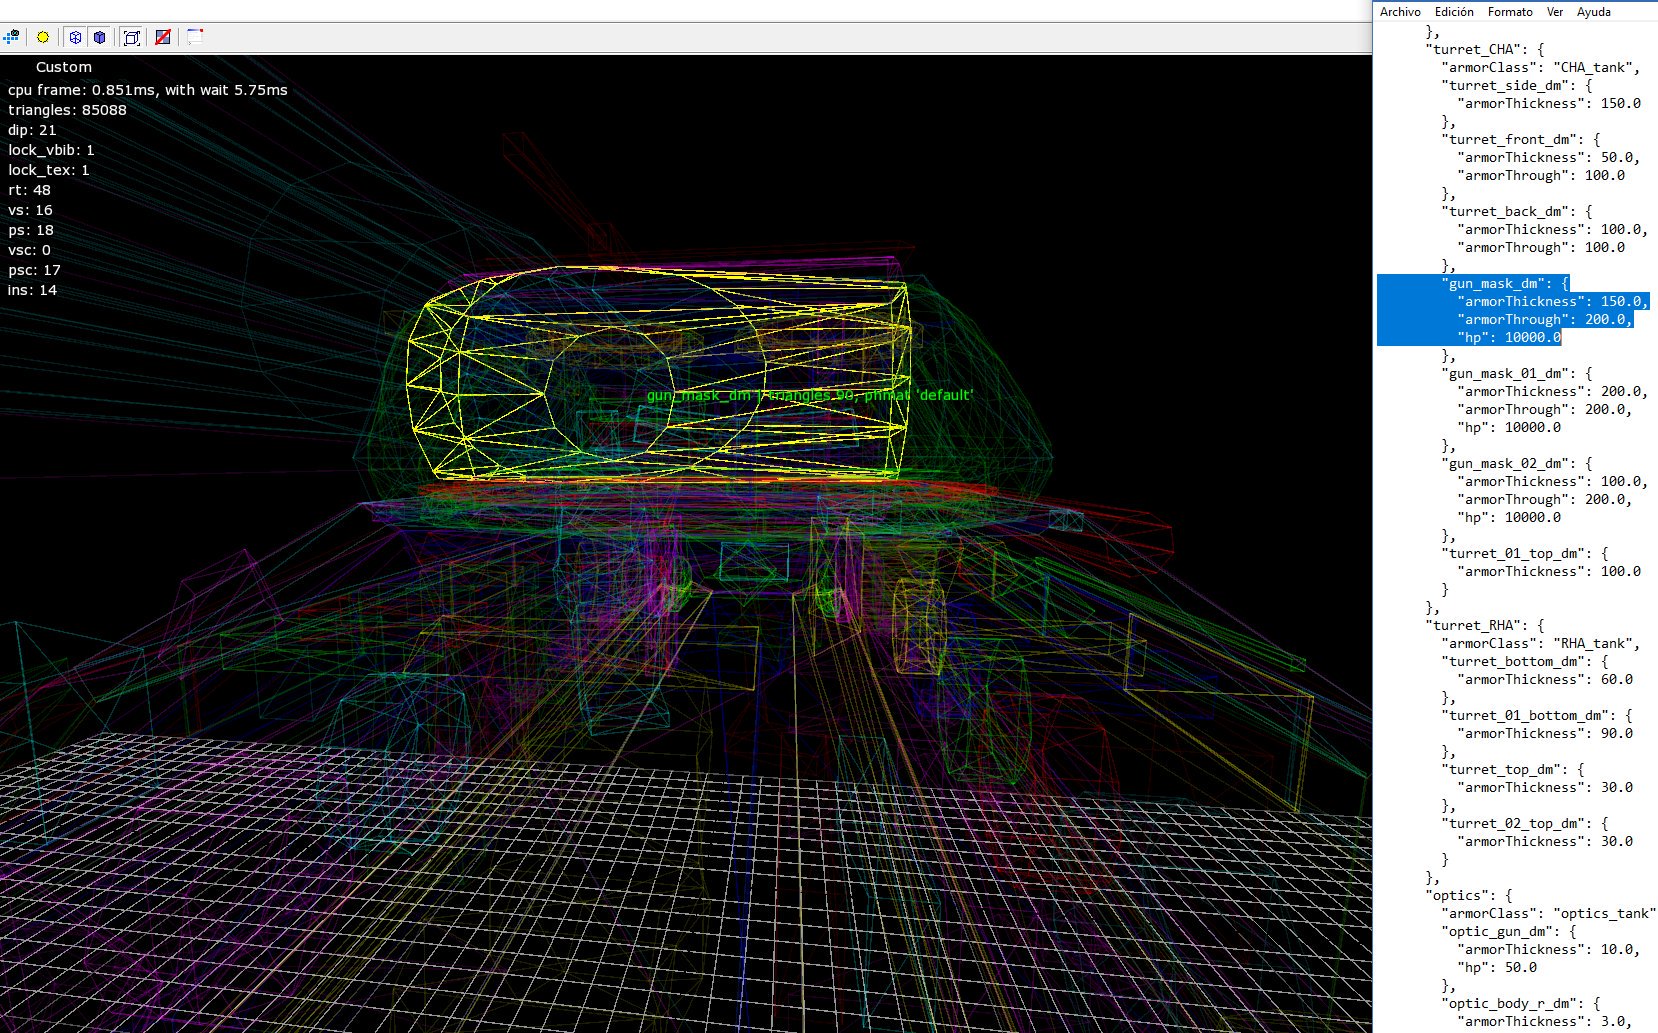Click the "armorClass": "optics_tank" line
This screenshot has width=1658, height=1033.
click(x=1549, y=913)
